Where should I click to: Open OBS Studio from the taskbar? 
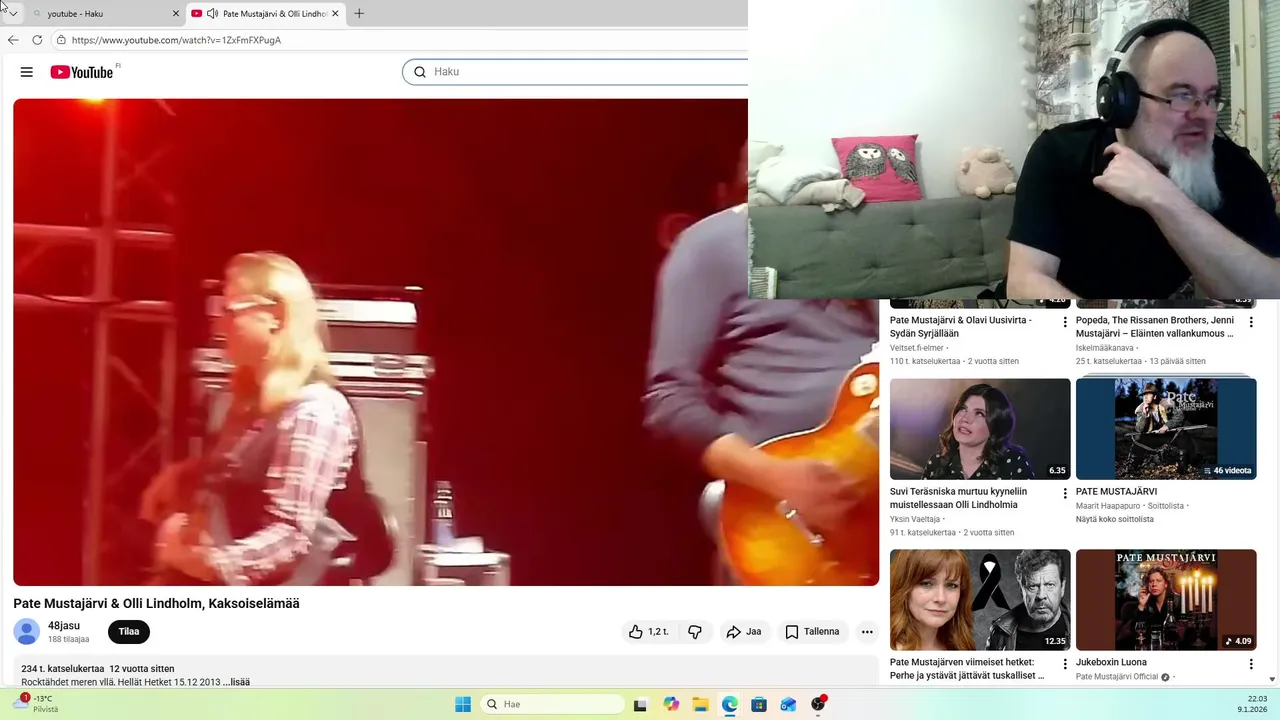(818, 704)
